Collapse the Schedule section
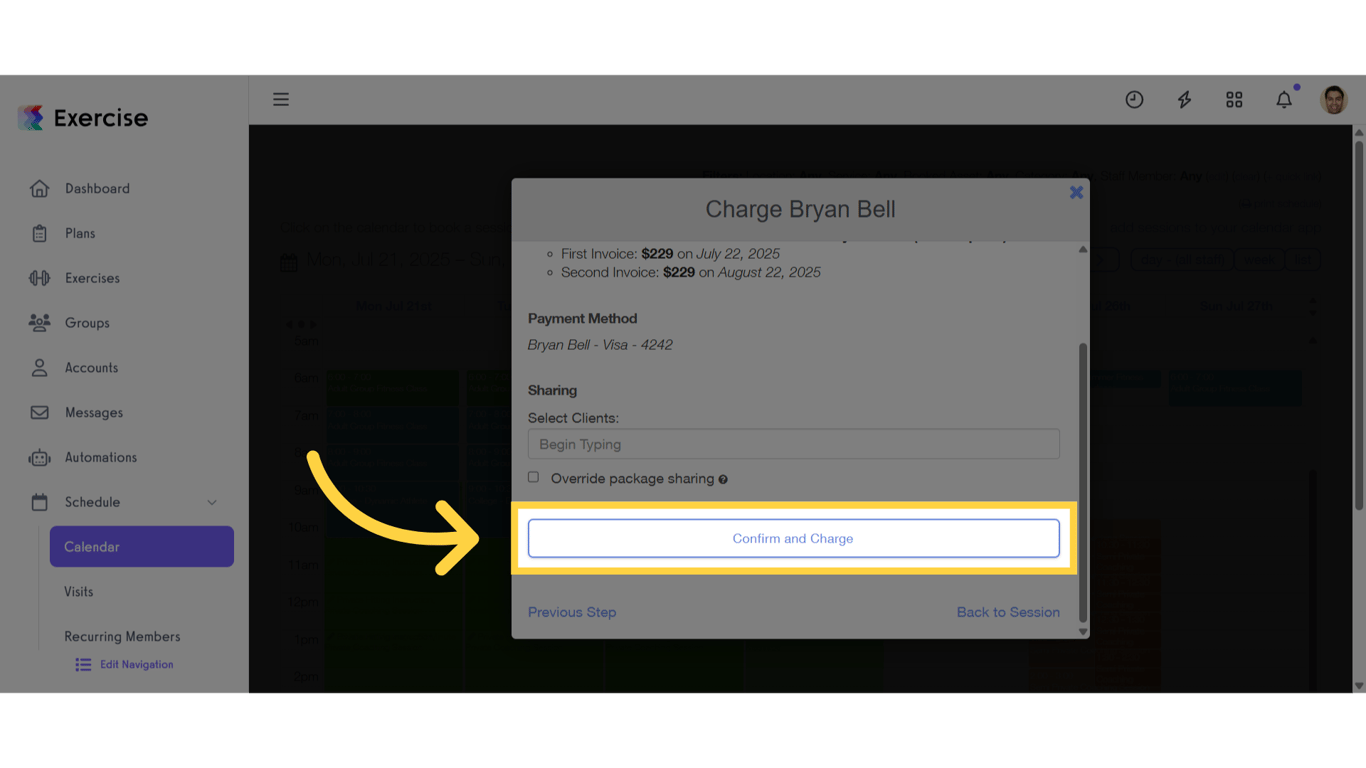Viewport: 1366px width, 768px height. (211, 502)
